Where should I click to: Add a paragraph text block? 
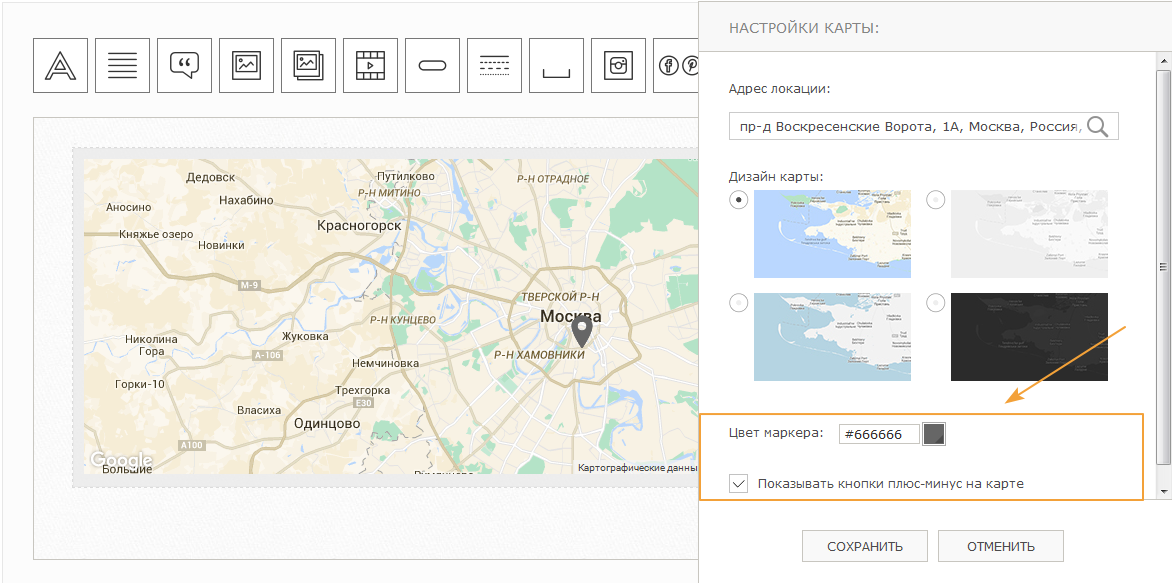tap(123, 66)
